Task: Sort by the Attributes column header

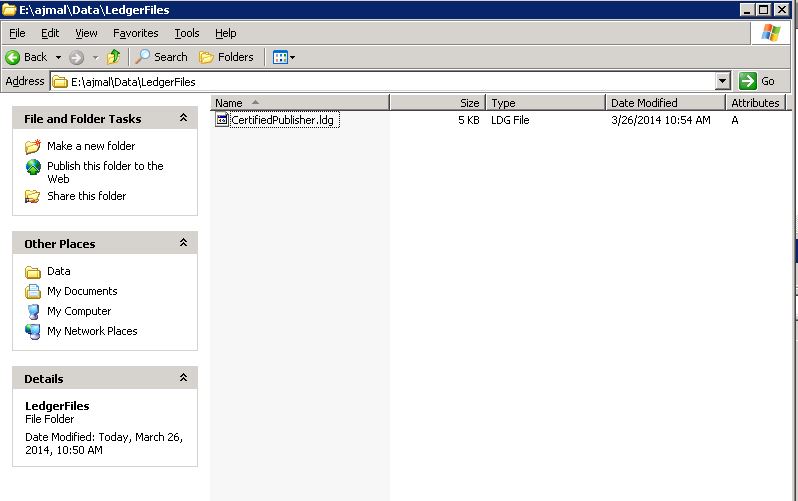Action: point(755,103)
